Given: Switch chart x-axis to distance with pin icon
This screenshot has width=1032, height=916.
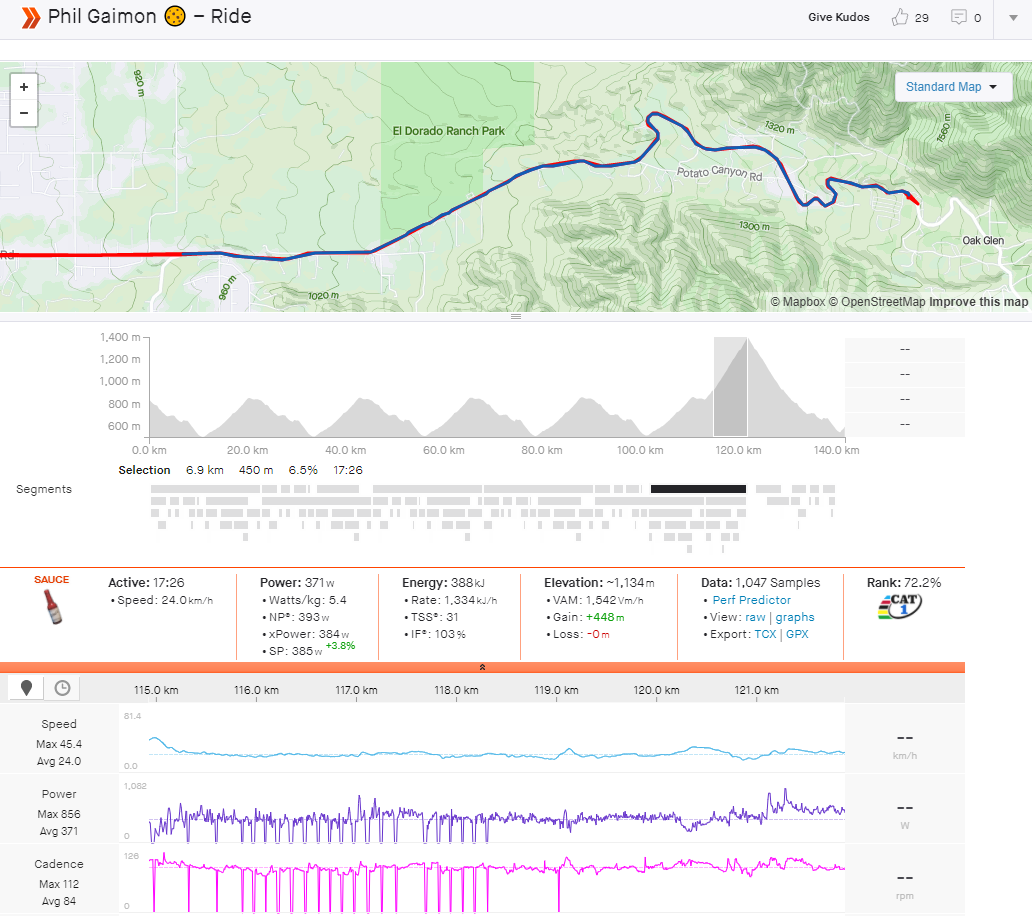Looking at the screenshot, I should pyautogui.click(x=27, y=688).
